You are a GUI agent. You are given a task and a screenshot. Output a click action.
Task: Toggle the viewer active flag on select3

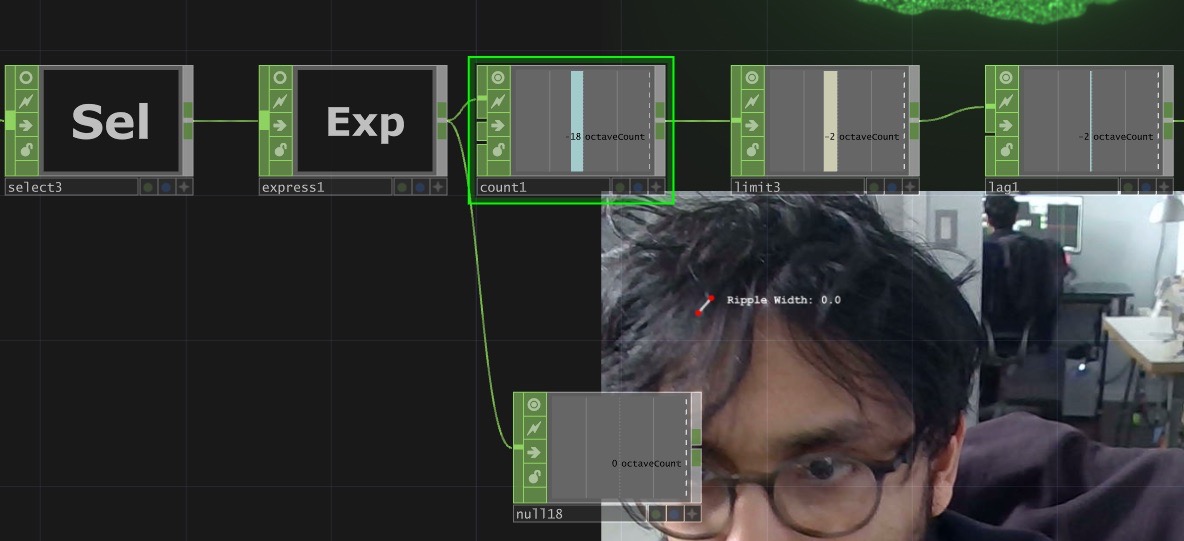coord(26,78)
